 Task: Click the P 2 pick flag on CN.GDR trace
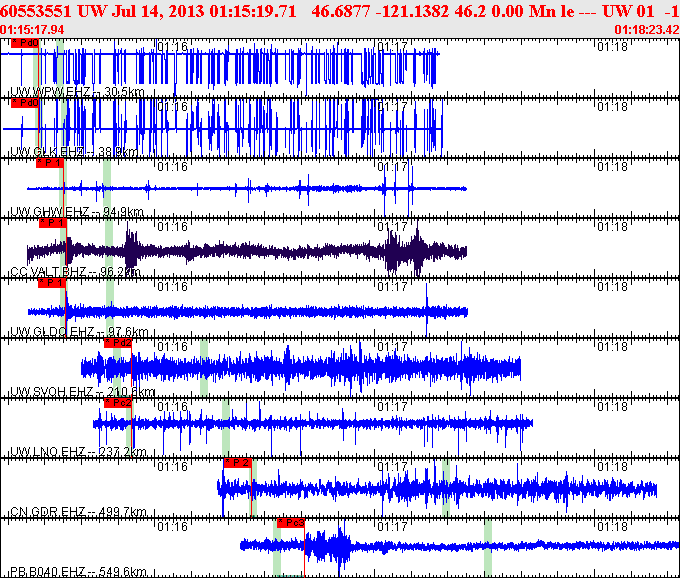[237, 462]
